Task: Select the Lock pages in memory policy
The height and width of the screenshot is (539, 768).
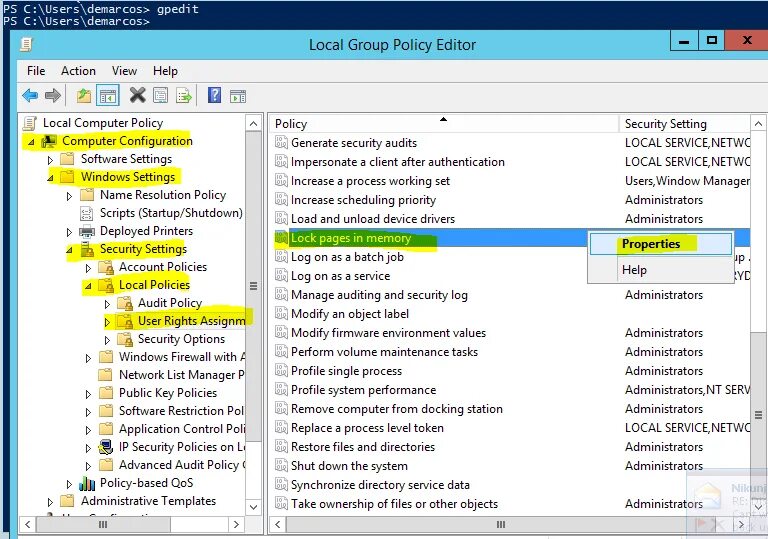Action: (x=351, y=238)
